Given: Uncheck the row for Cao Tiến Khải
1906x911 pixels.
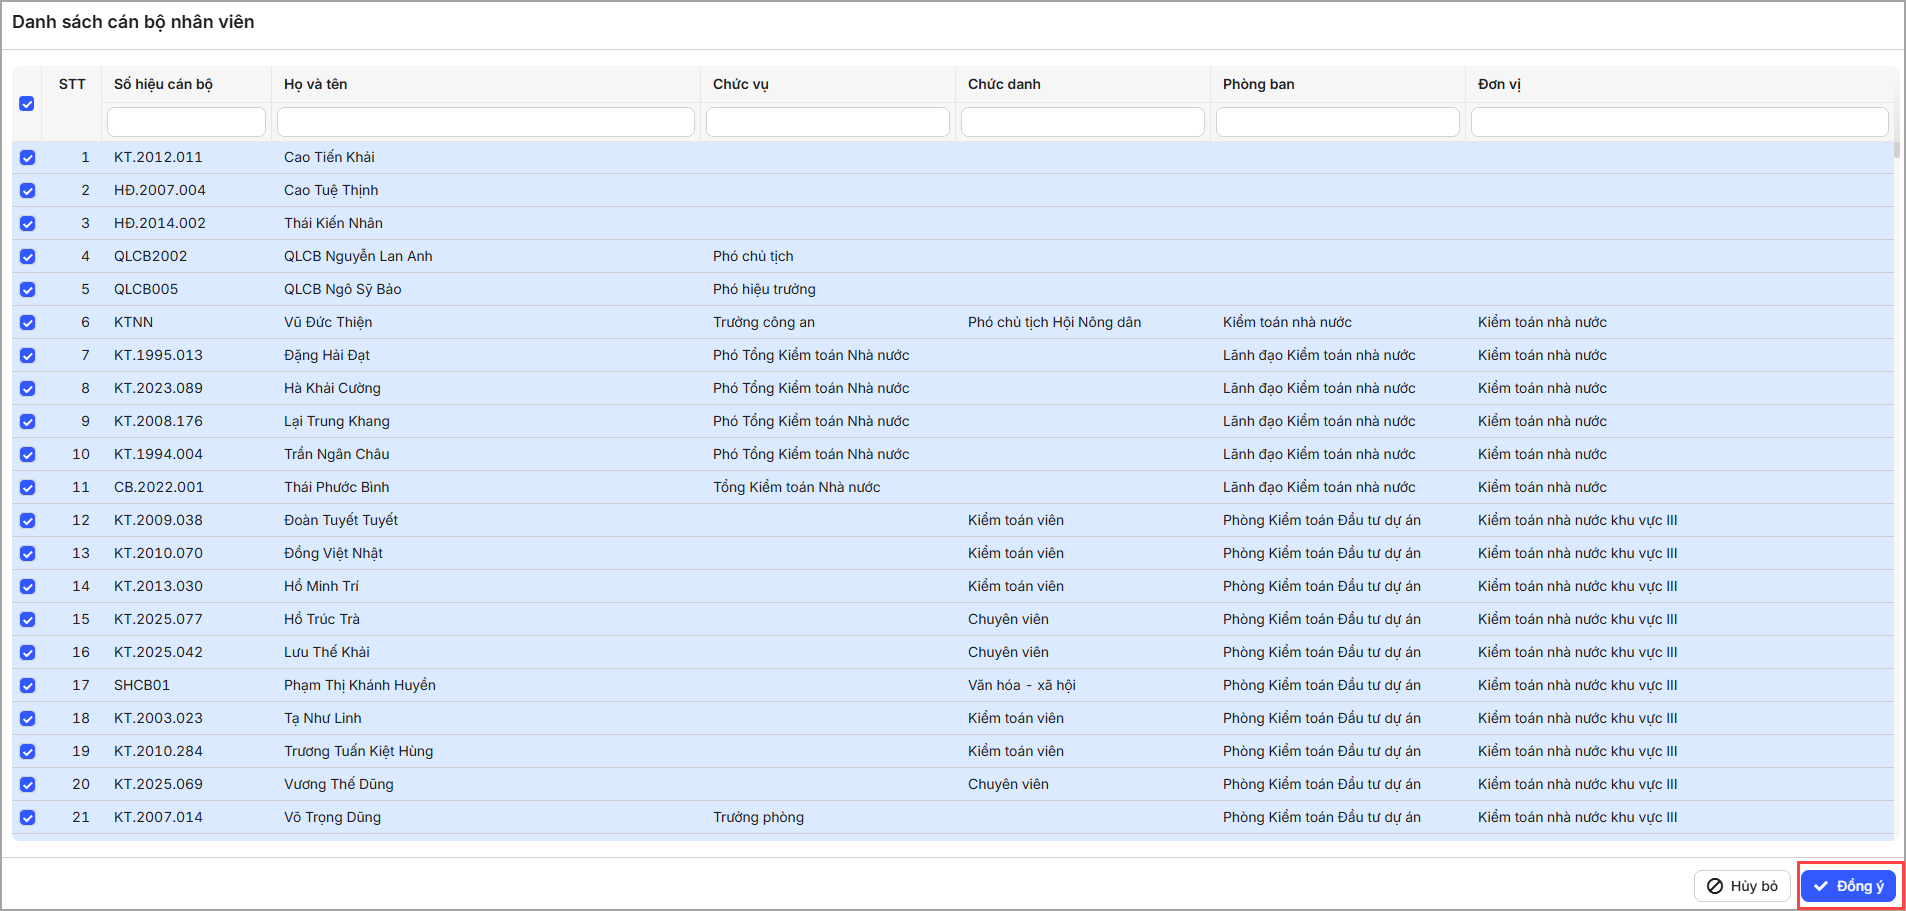Looking at the screenshot, I should [x=27, y=157].
